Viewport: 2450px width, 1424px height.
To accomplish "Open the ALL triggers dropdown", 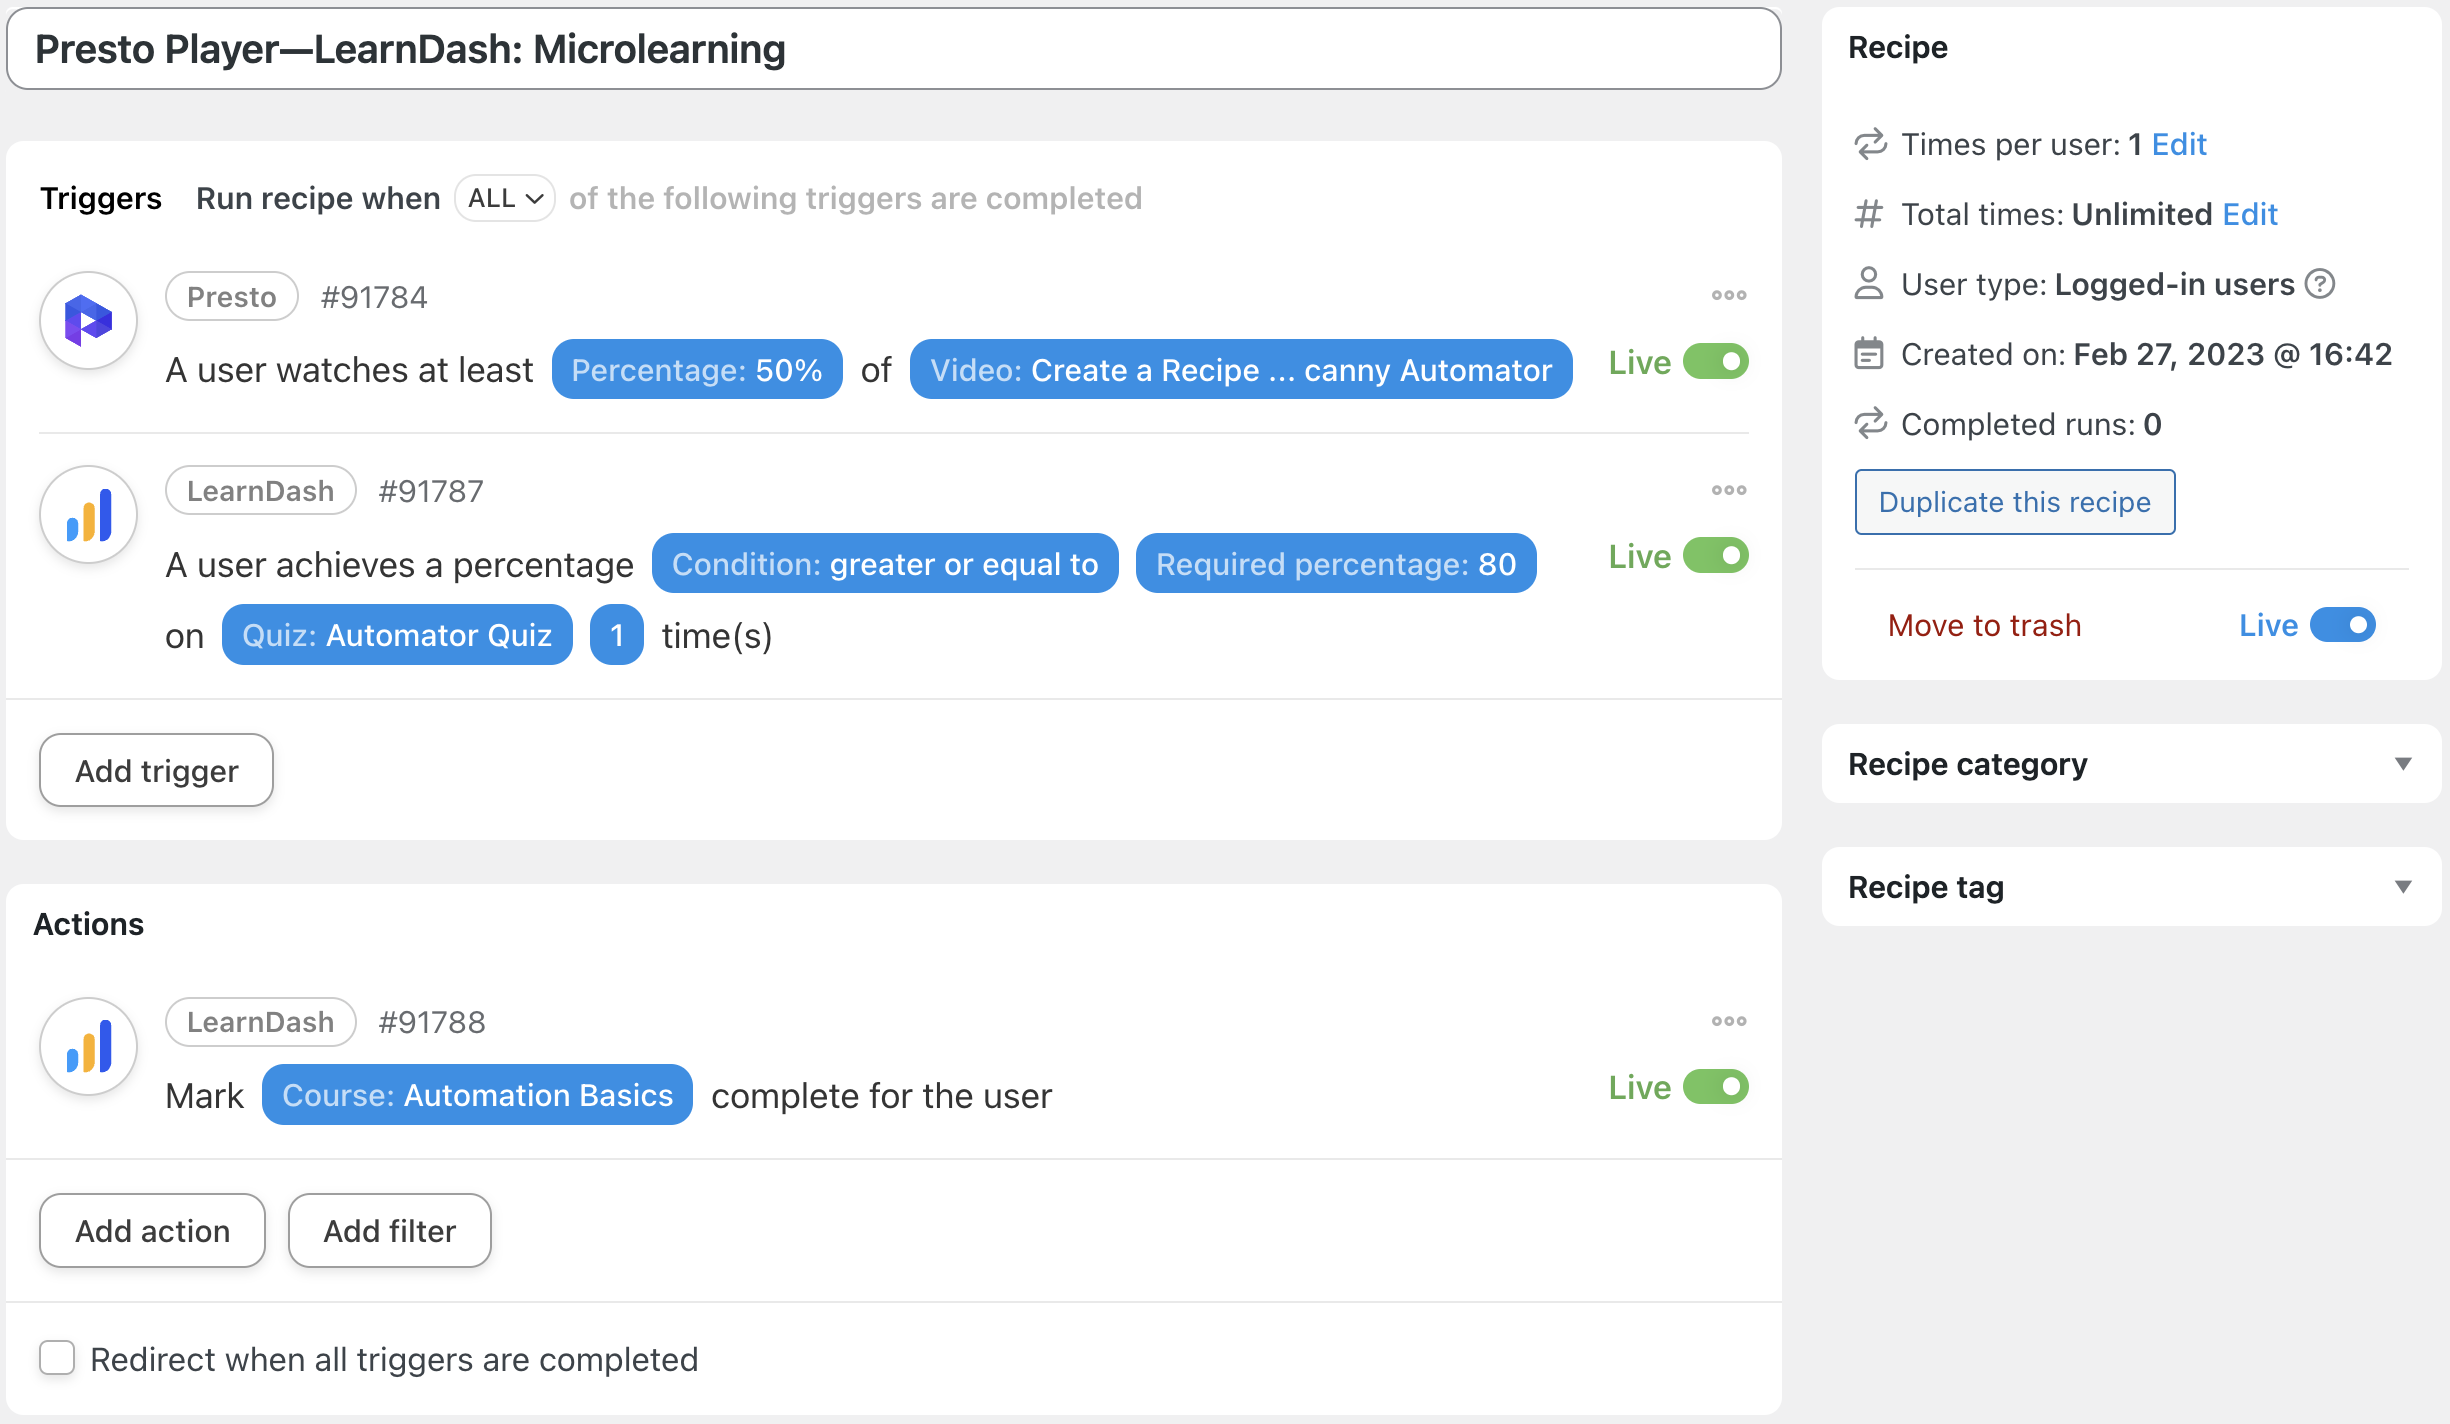I will point(505,198).
